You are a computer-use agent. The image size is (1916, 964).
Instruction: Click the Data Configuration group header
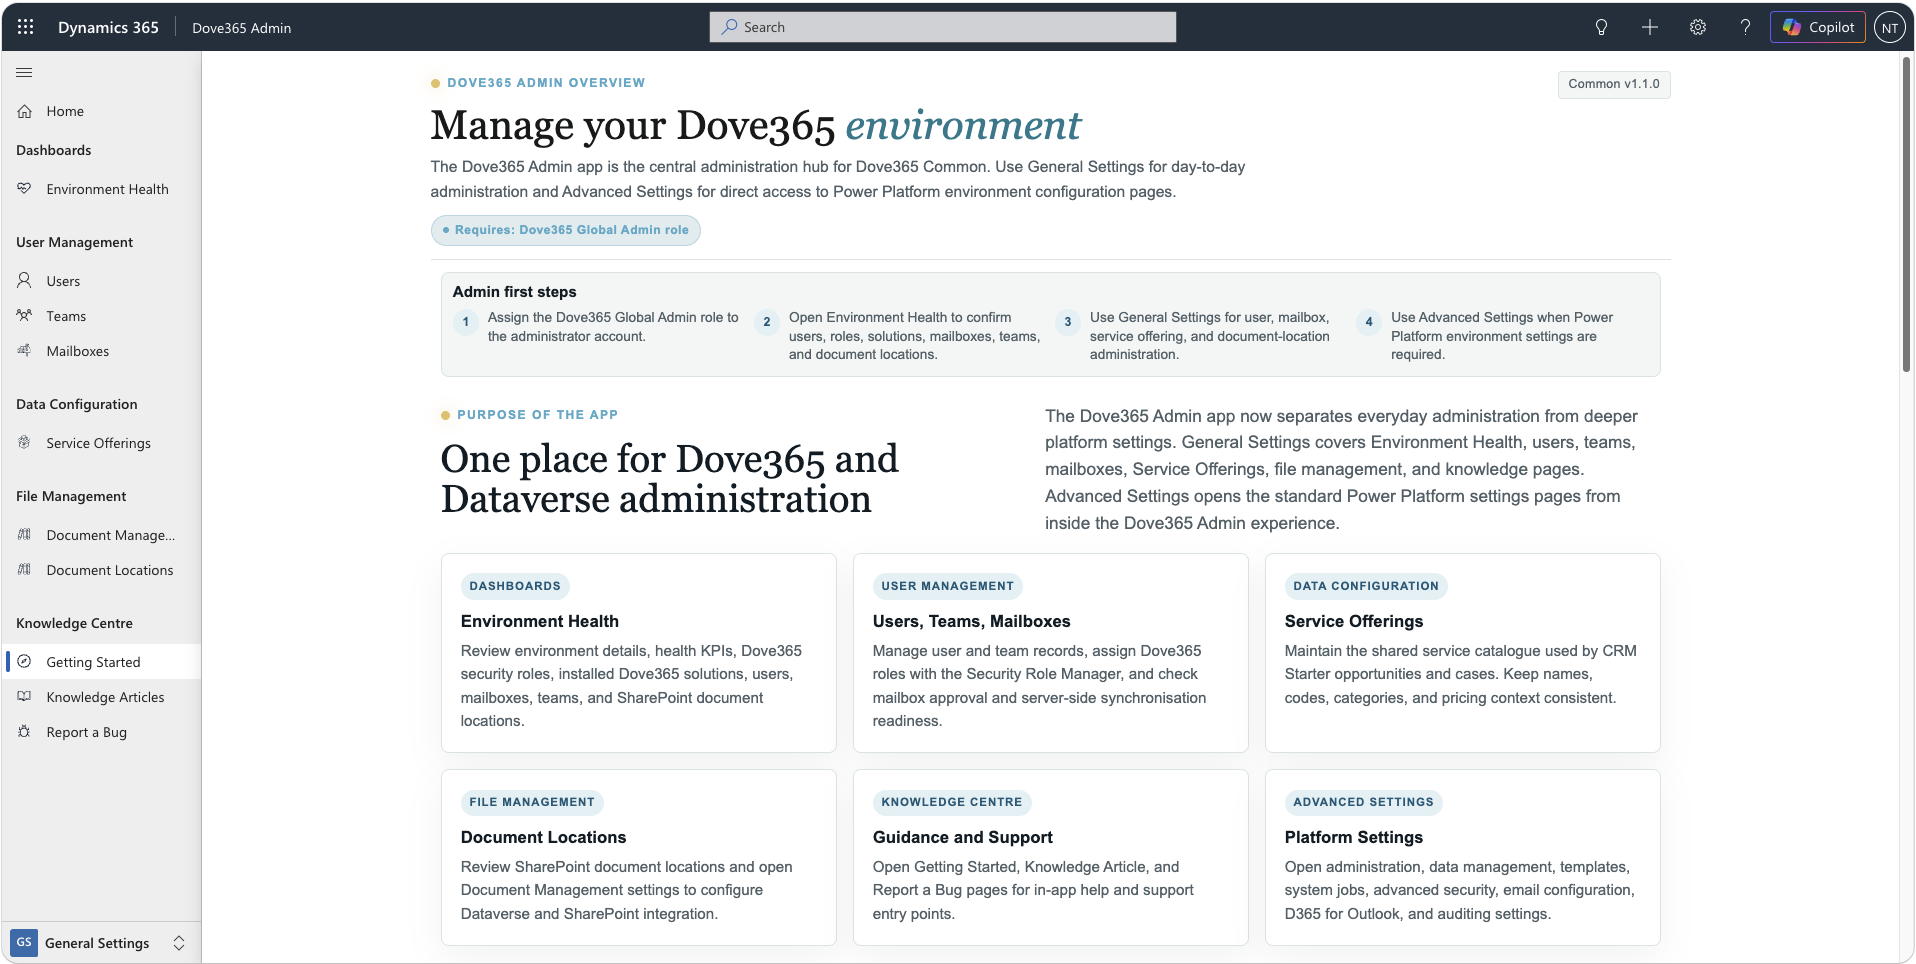77,404
